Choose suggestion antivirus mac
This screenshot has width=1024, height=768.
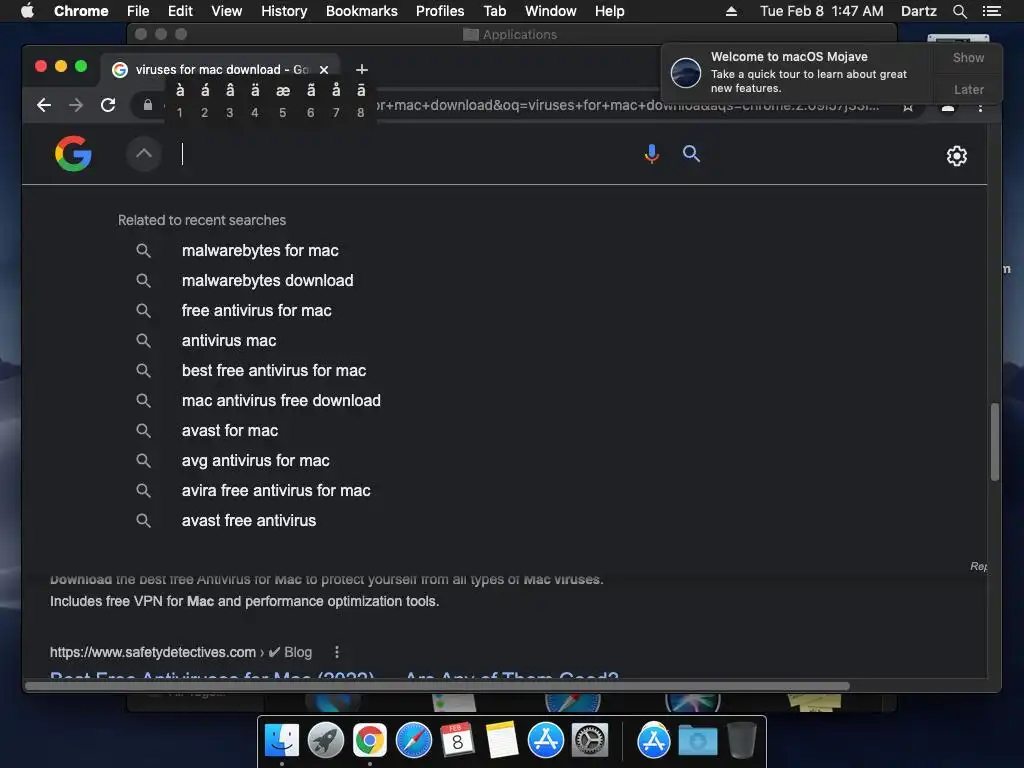pos(229,341)
